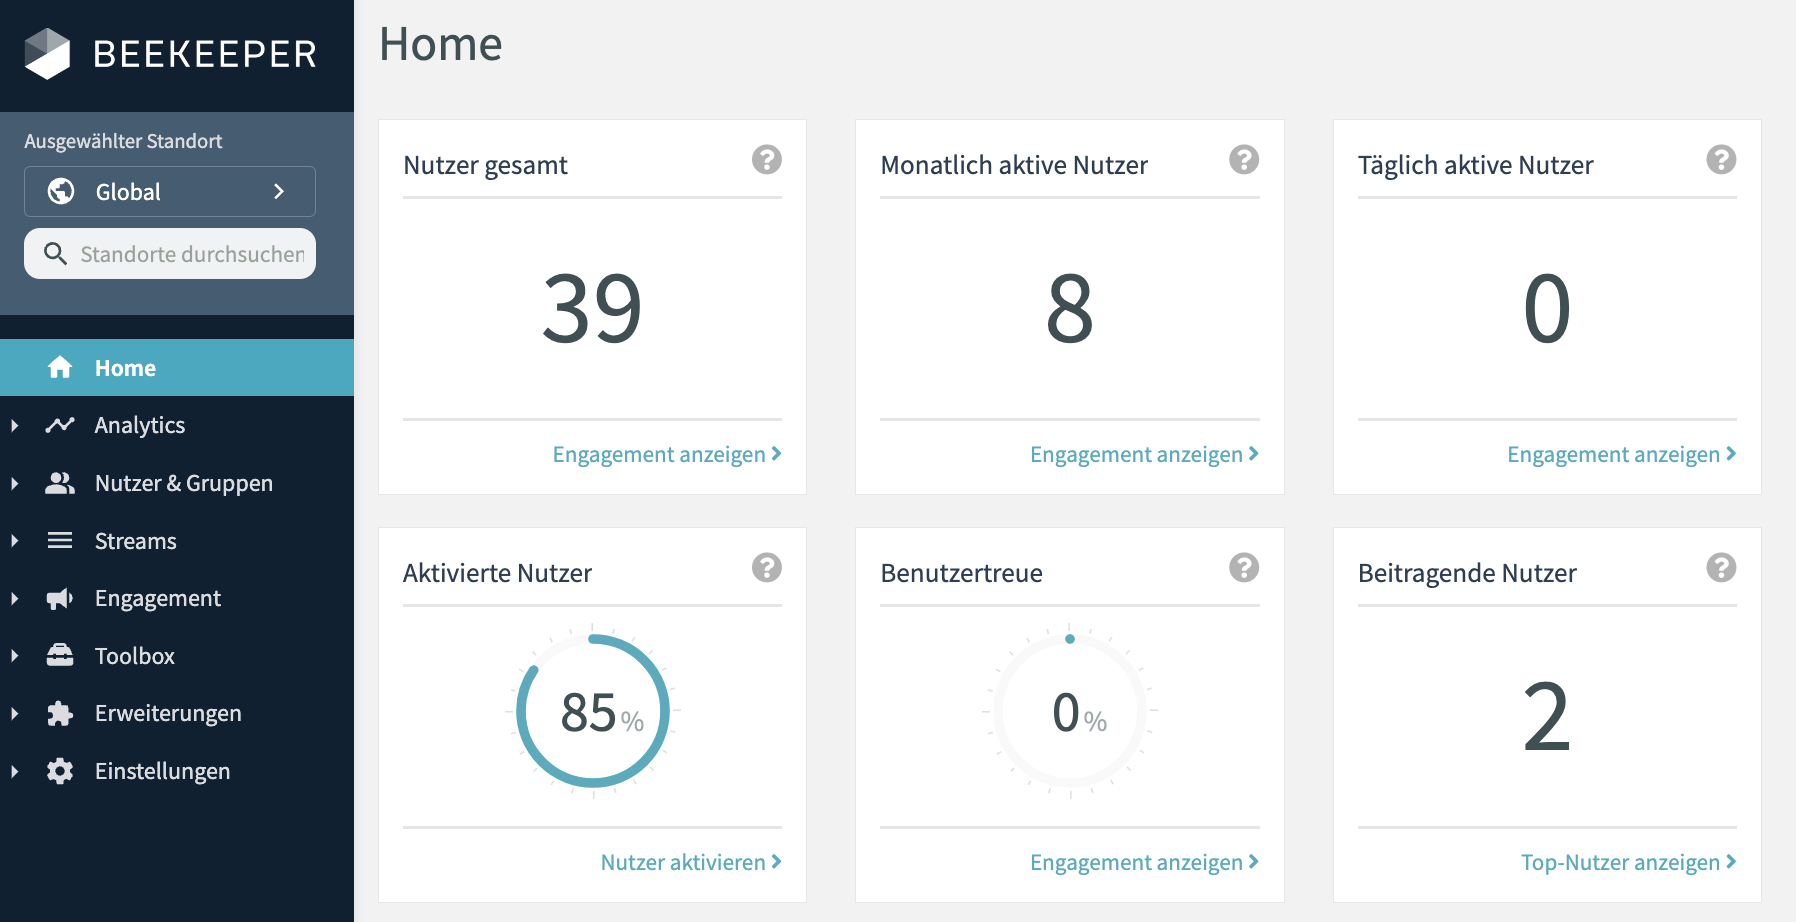The image size is (1796, 922).
Task: Click the Nutzer aktivieren link
Action: click(x=691, y=862)
